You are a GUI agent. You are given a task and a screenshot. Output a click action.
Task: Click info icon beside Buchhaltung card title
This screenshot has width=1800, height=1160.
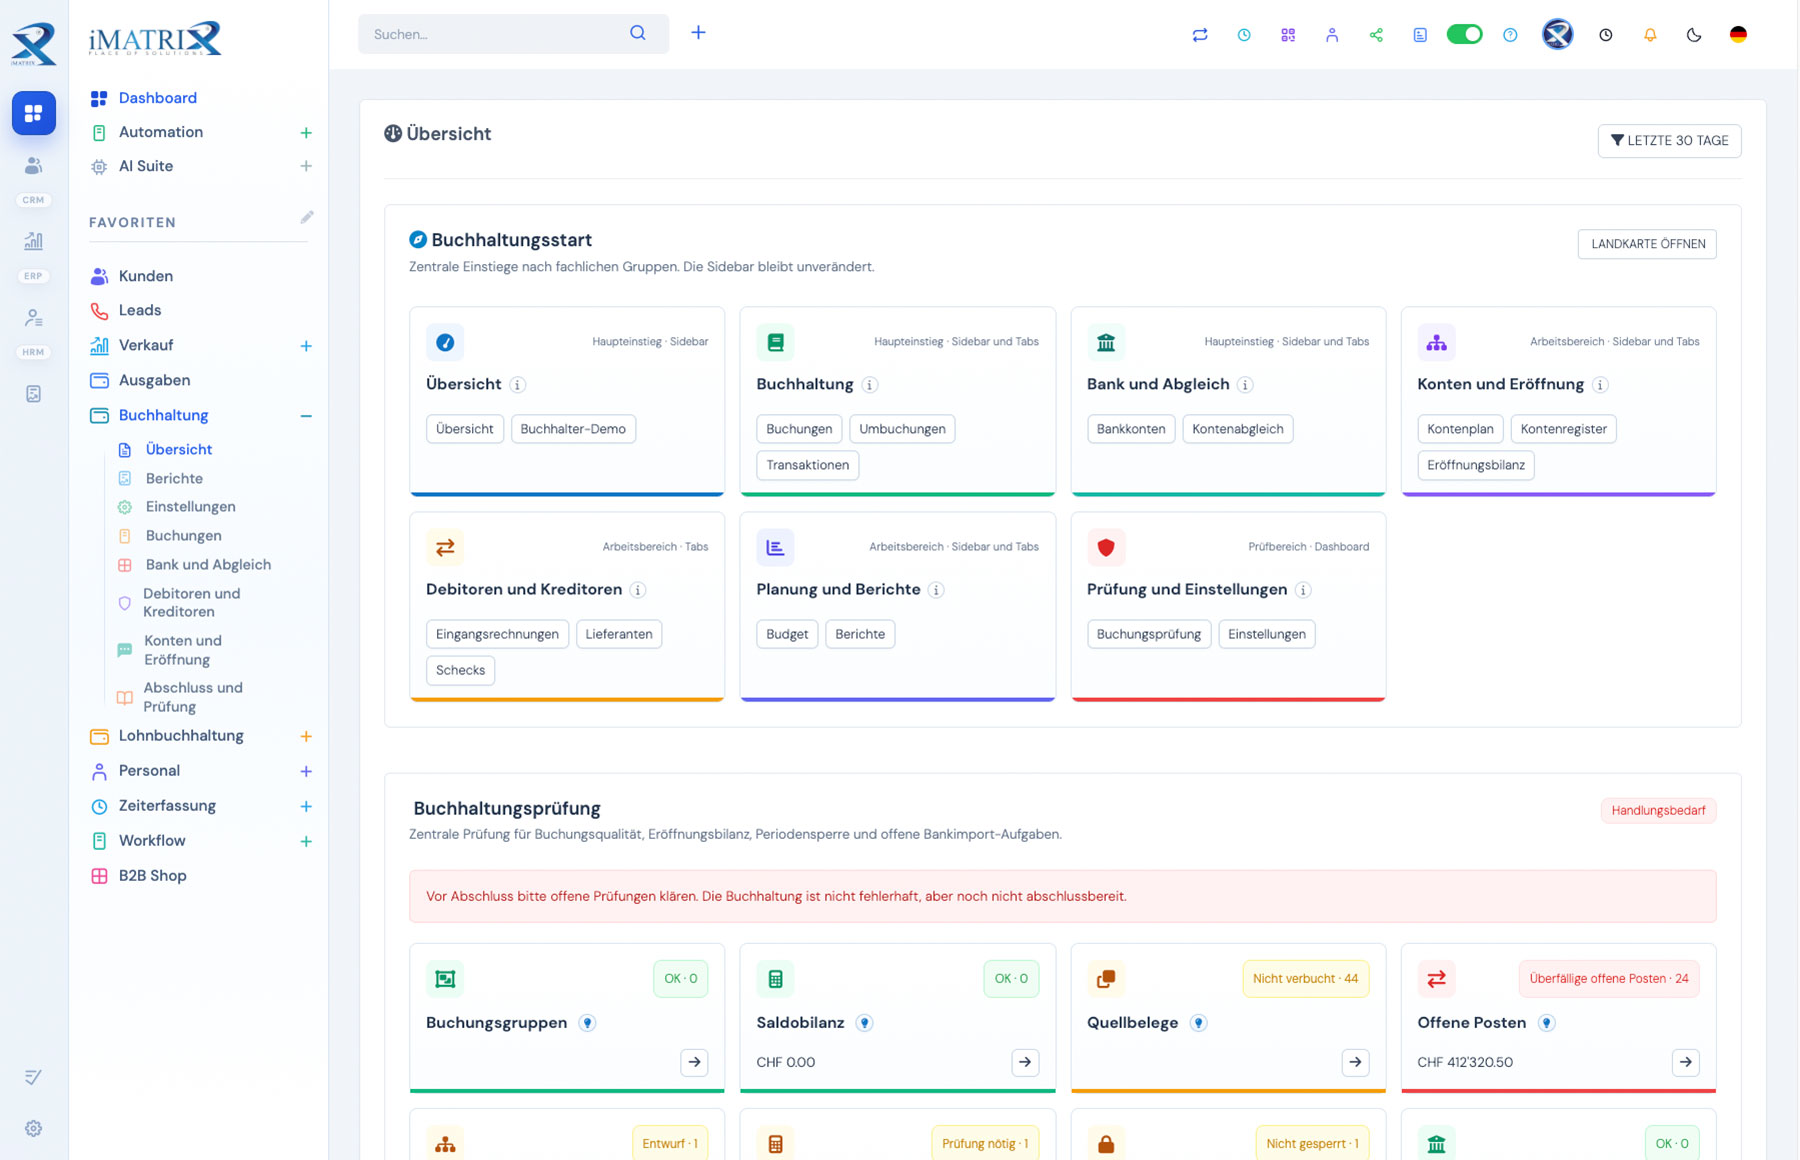870,385
